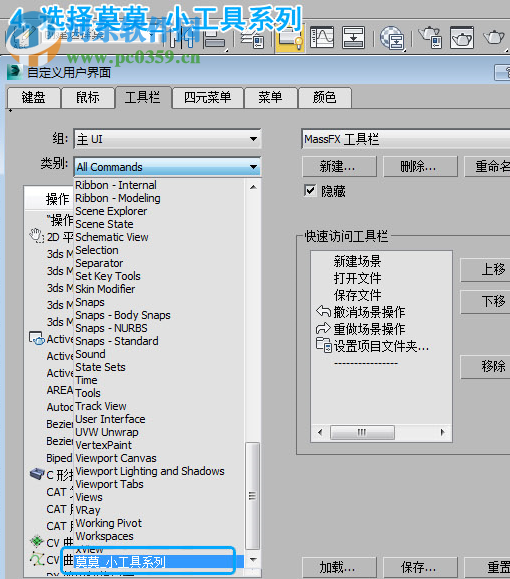Click the 2D pan hand icon in the action list

[37, 236]
